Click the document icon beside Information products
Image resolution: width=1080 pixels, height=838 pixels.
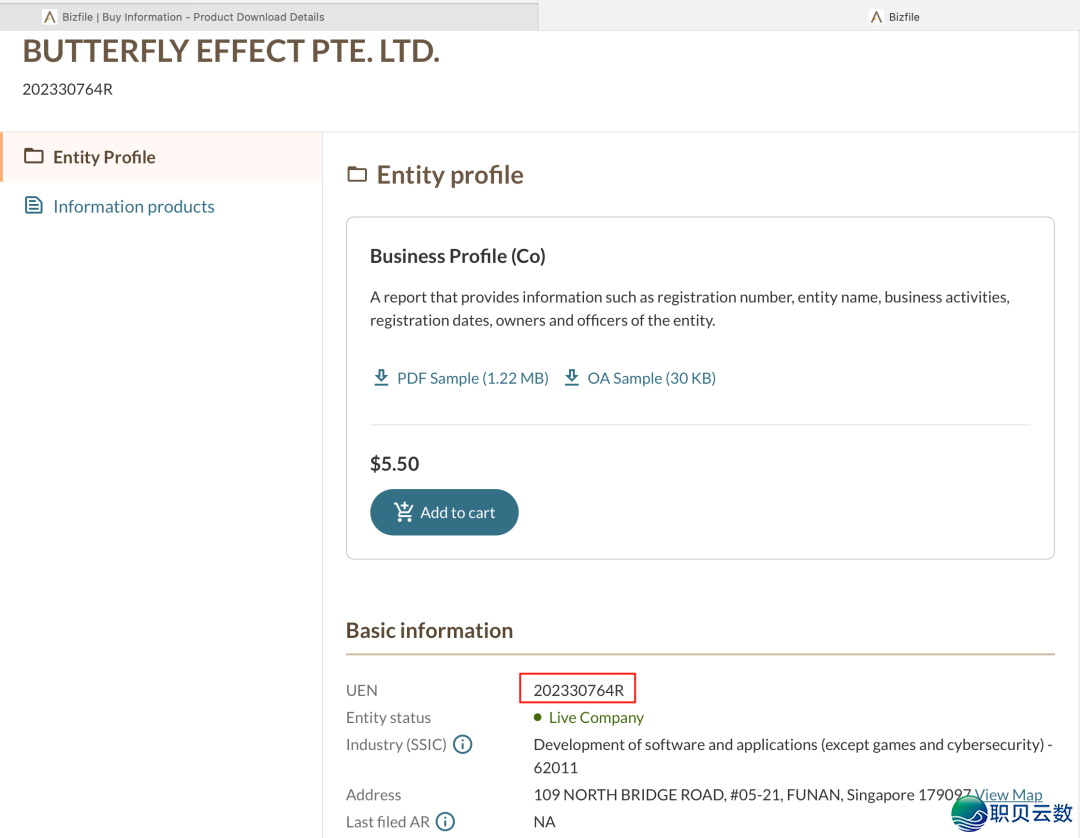34,206
